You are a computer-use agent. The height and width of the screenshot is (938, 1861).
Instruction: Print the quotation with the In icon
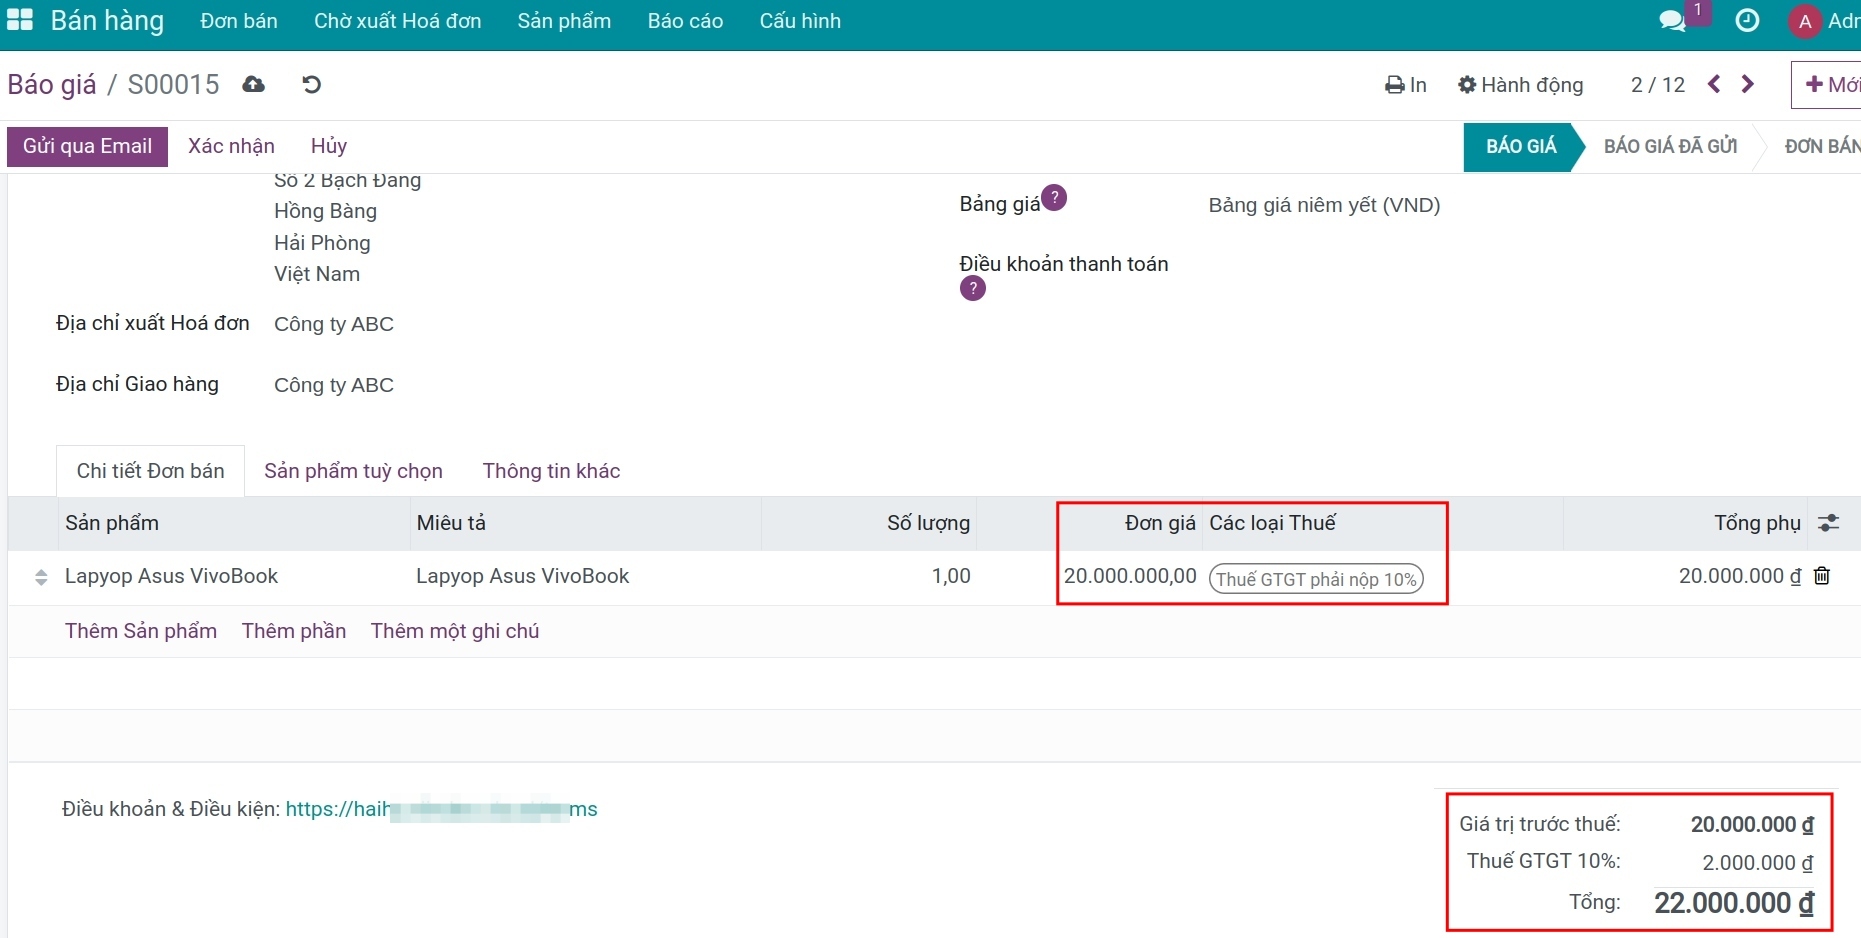tap(1404, 85)
